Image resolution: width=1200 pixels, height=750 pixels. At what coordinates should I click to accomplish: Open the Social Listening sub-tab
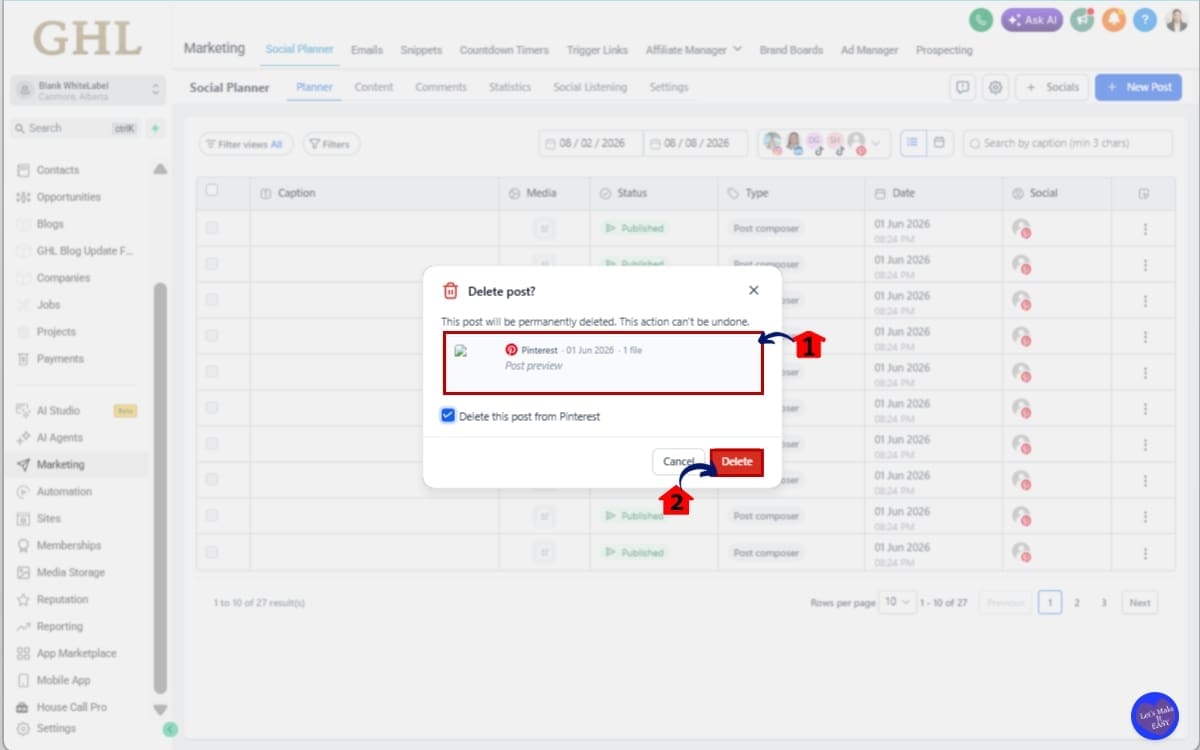(590, 87)
